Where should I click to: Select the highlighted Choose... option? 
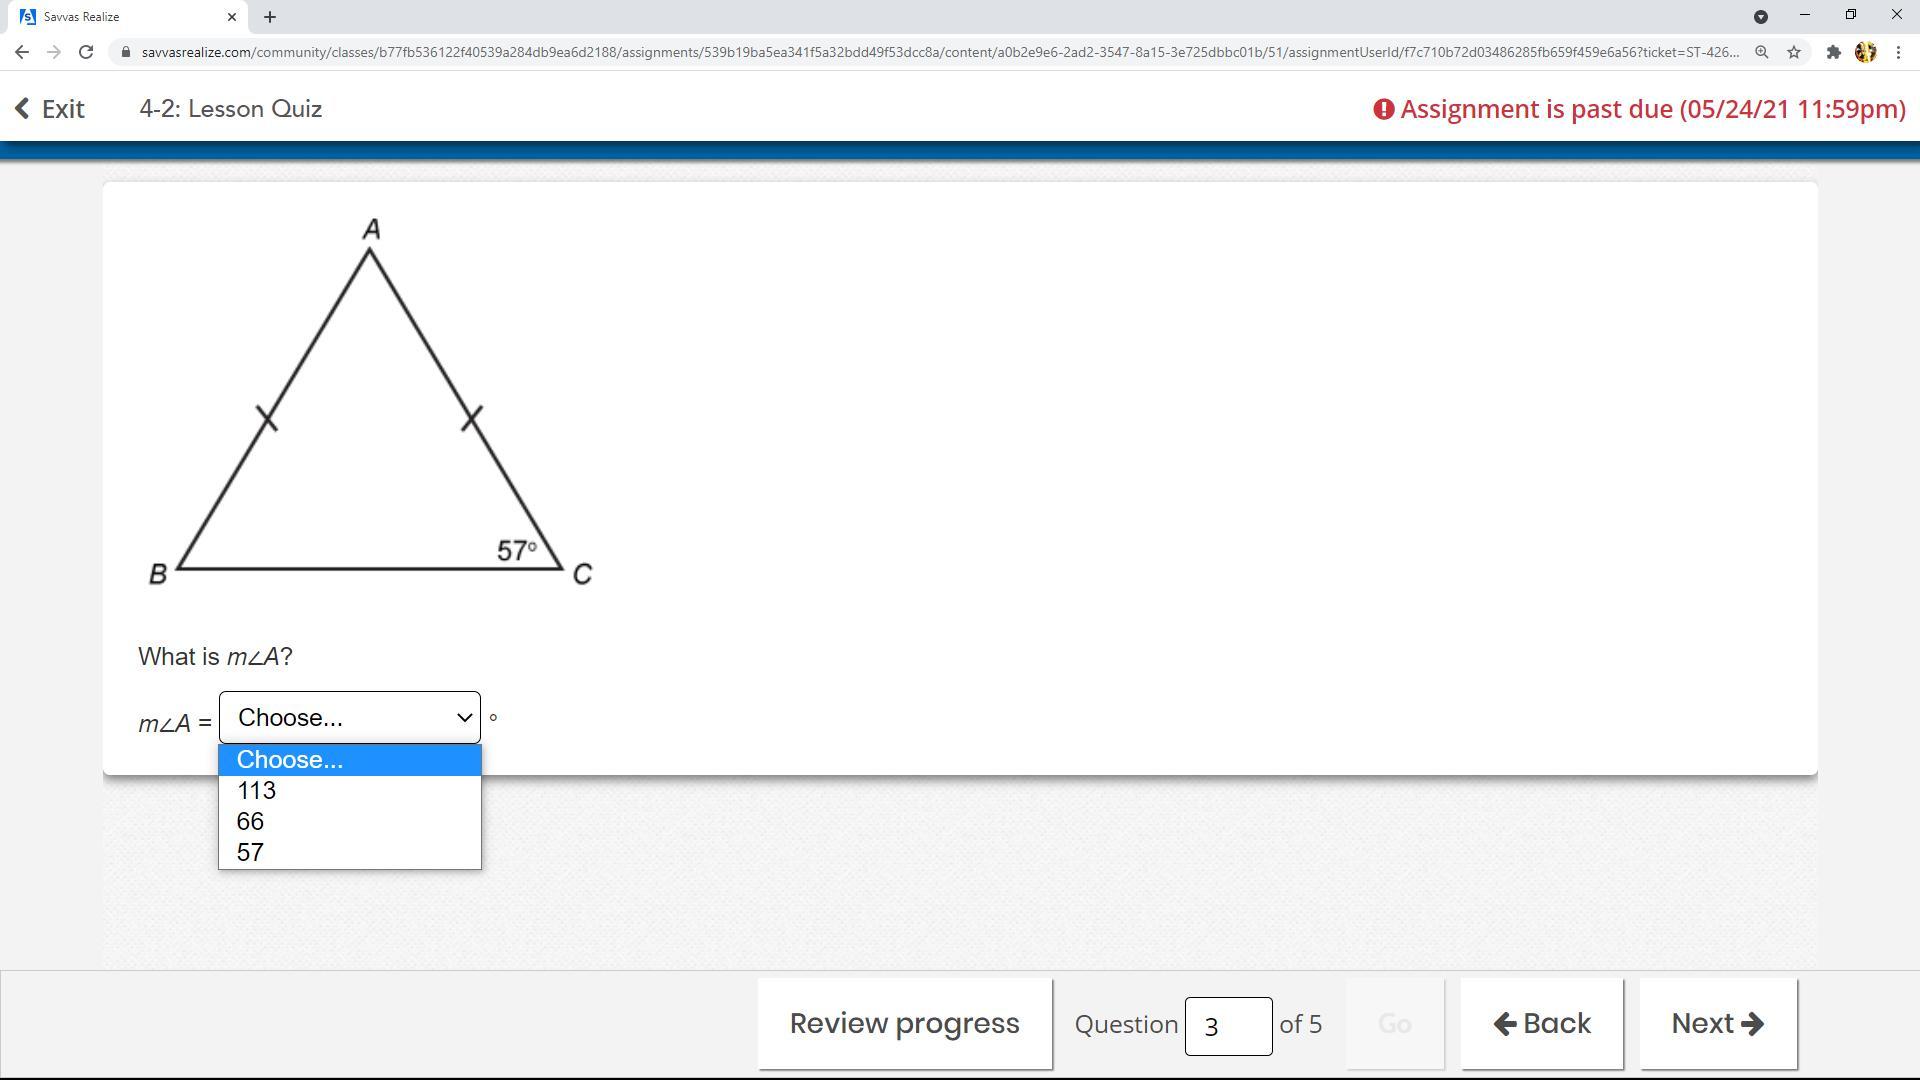pyautogui.click(x=349, y=760)
